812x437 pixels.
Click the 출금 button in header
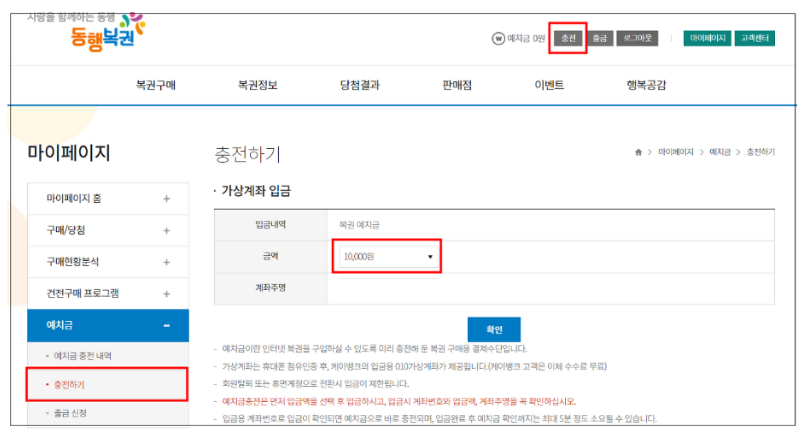(x=600, y=38)
